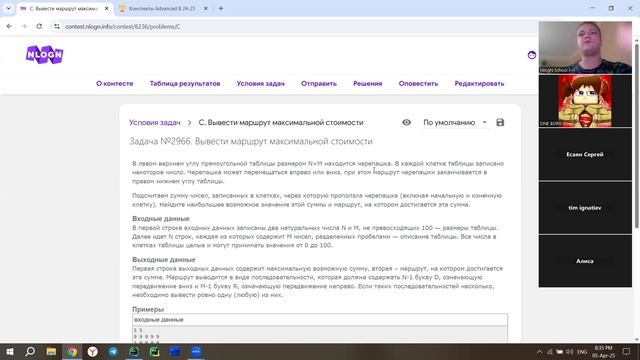The height and width of the screenshot is (360, 640).
Task: Click the 'Выходные данные' heading
Action: coord(164,259)
